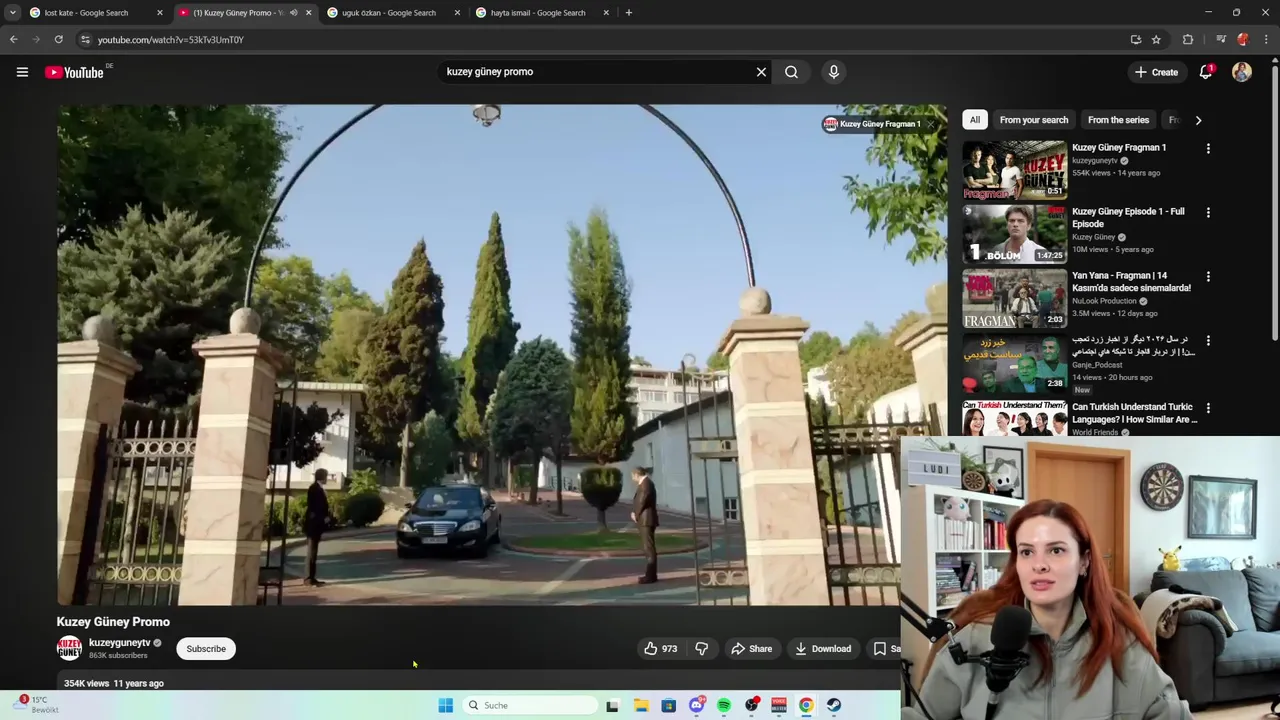Screen dimensions: 1280x720
Task: Close the Kuzey Güney Promo tab
Action: click(x=308, y=13)
